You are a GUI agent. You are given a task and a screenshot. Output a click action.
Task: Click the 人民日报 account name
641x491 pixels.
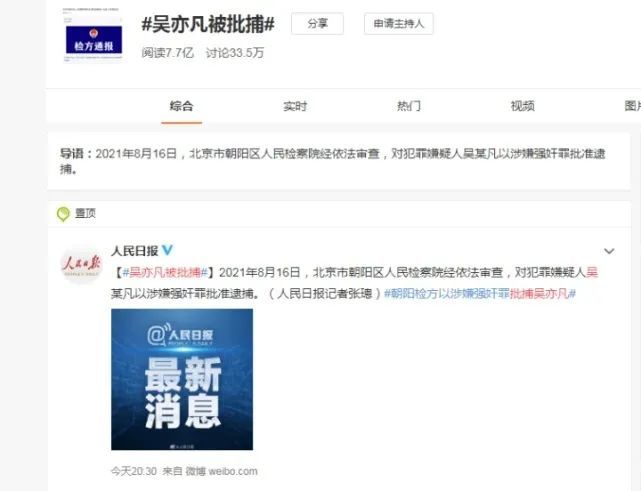pyautogui.click(x=134, y=251)
